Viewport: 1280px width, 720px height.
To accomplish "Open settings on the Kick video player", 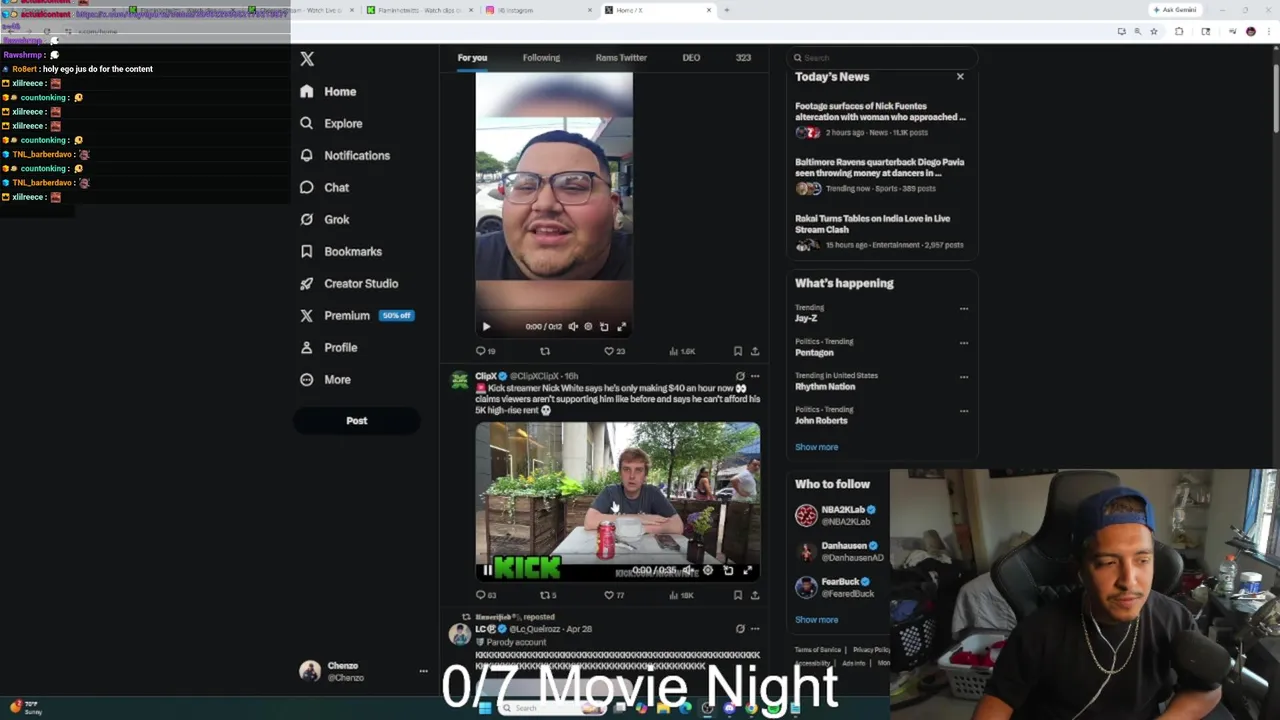I will tap(708, 570).
